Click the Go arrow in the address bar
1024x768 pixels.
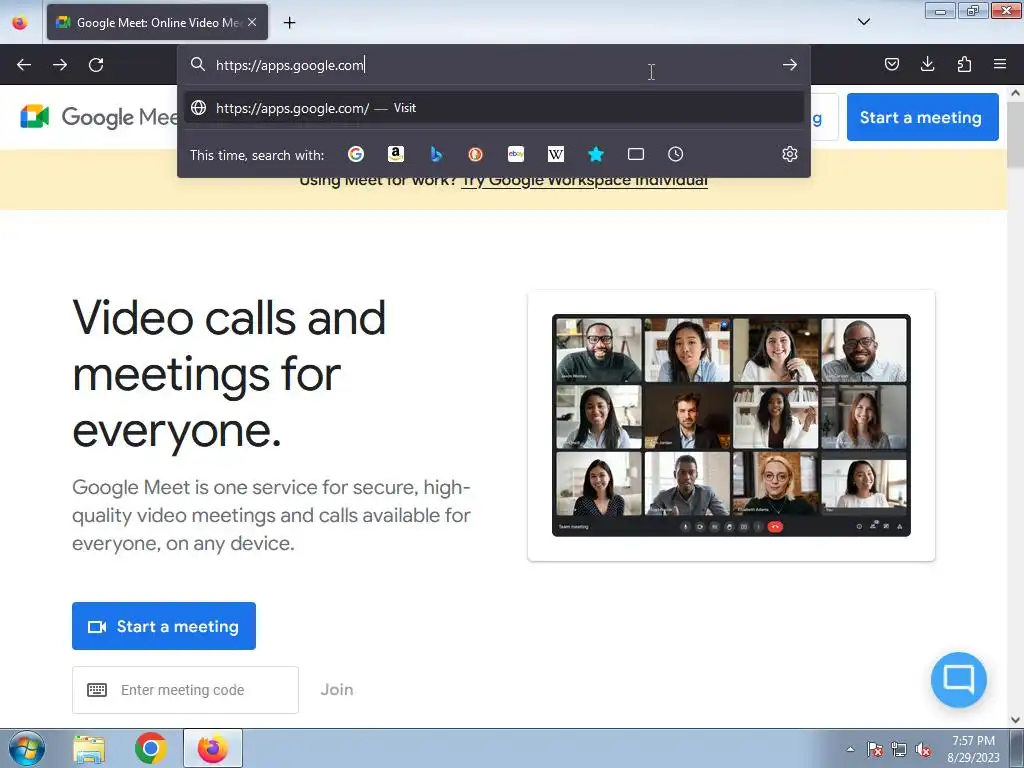(x=790, y=65)
